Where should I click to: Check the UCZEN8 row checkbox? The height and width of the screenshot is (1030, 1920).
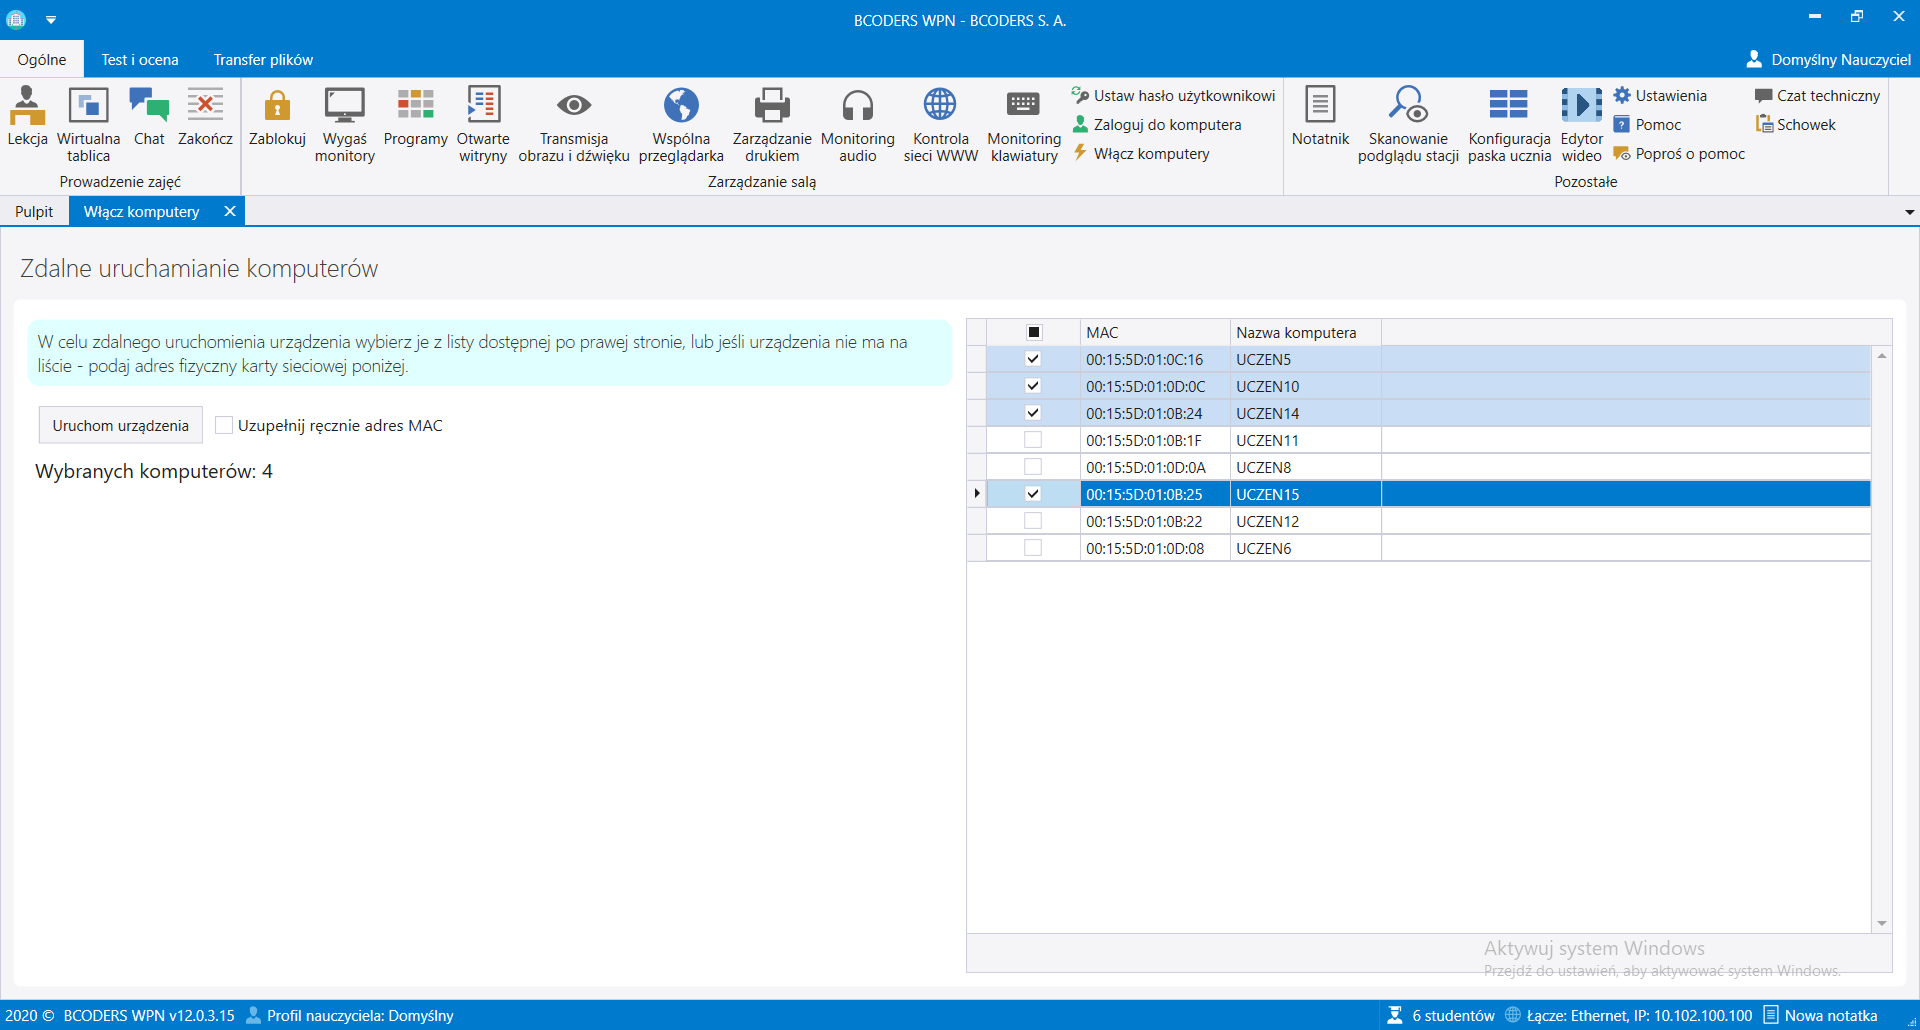pos(1033,467)
